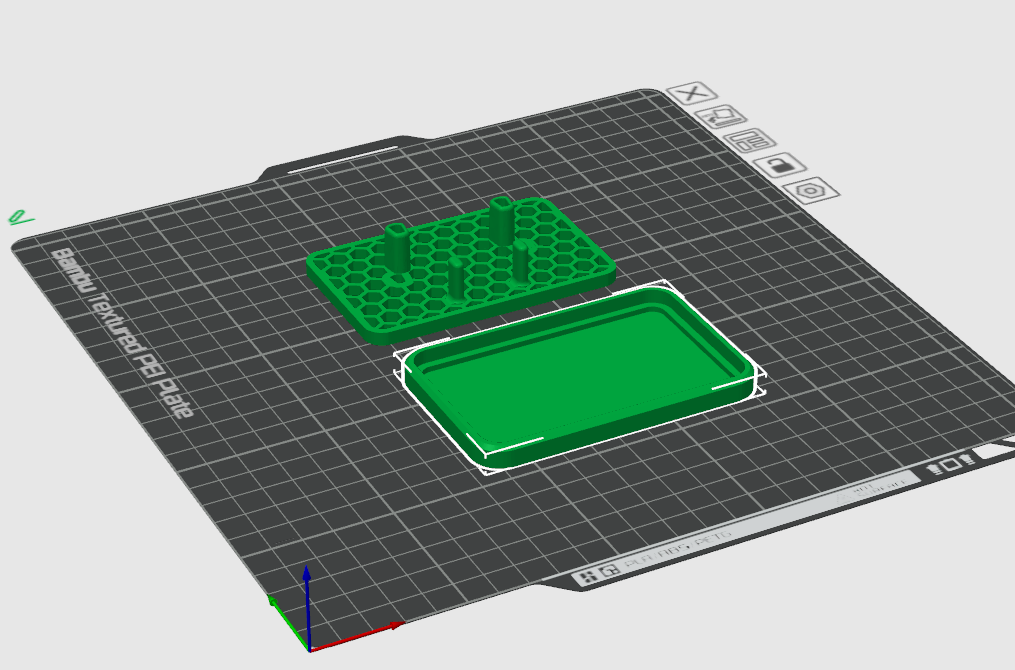Screen dimensions: 1015x670
Task: Select the honeycomb grid model with pegs
Action: coord(460,271)
